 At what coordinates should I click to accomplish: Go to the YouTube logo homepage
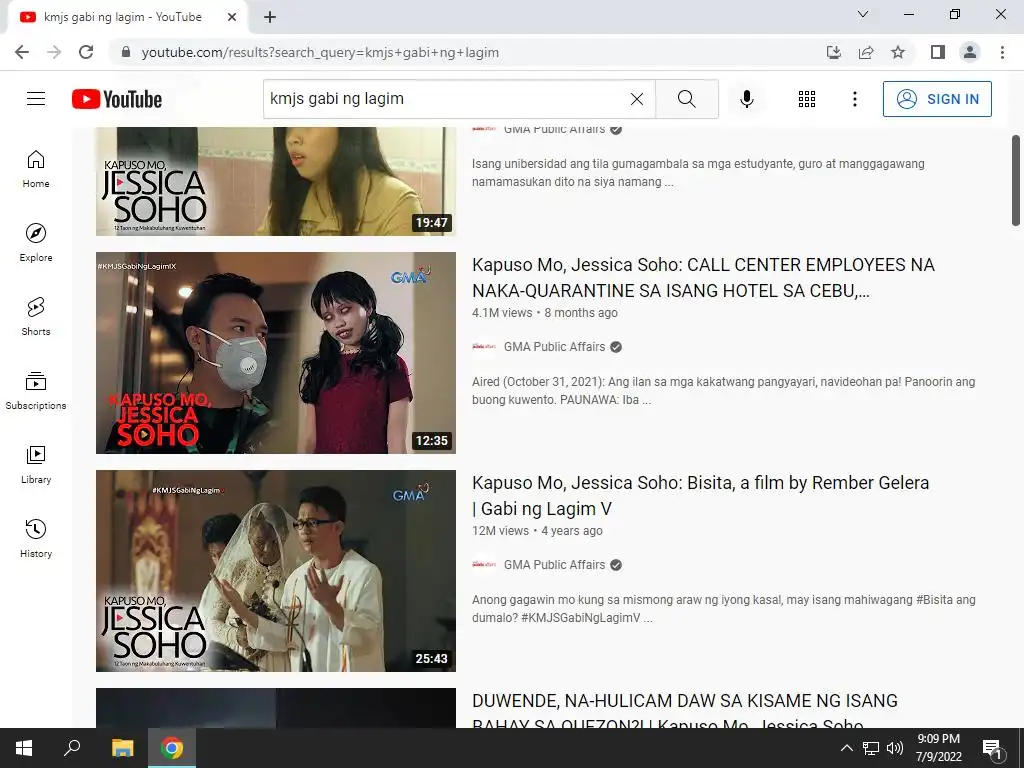tap(117, 99)
